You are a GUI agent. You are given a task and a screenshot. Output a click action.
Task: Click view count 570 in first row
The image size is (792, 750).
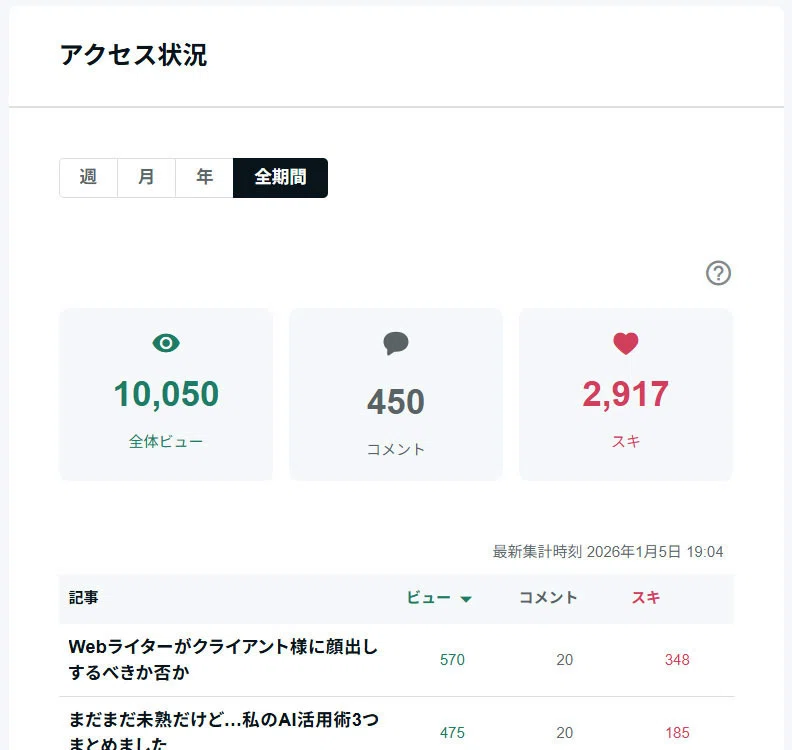[x=452, y=660]
